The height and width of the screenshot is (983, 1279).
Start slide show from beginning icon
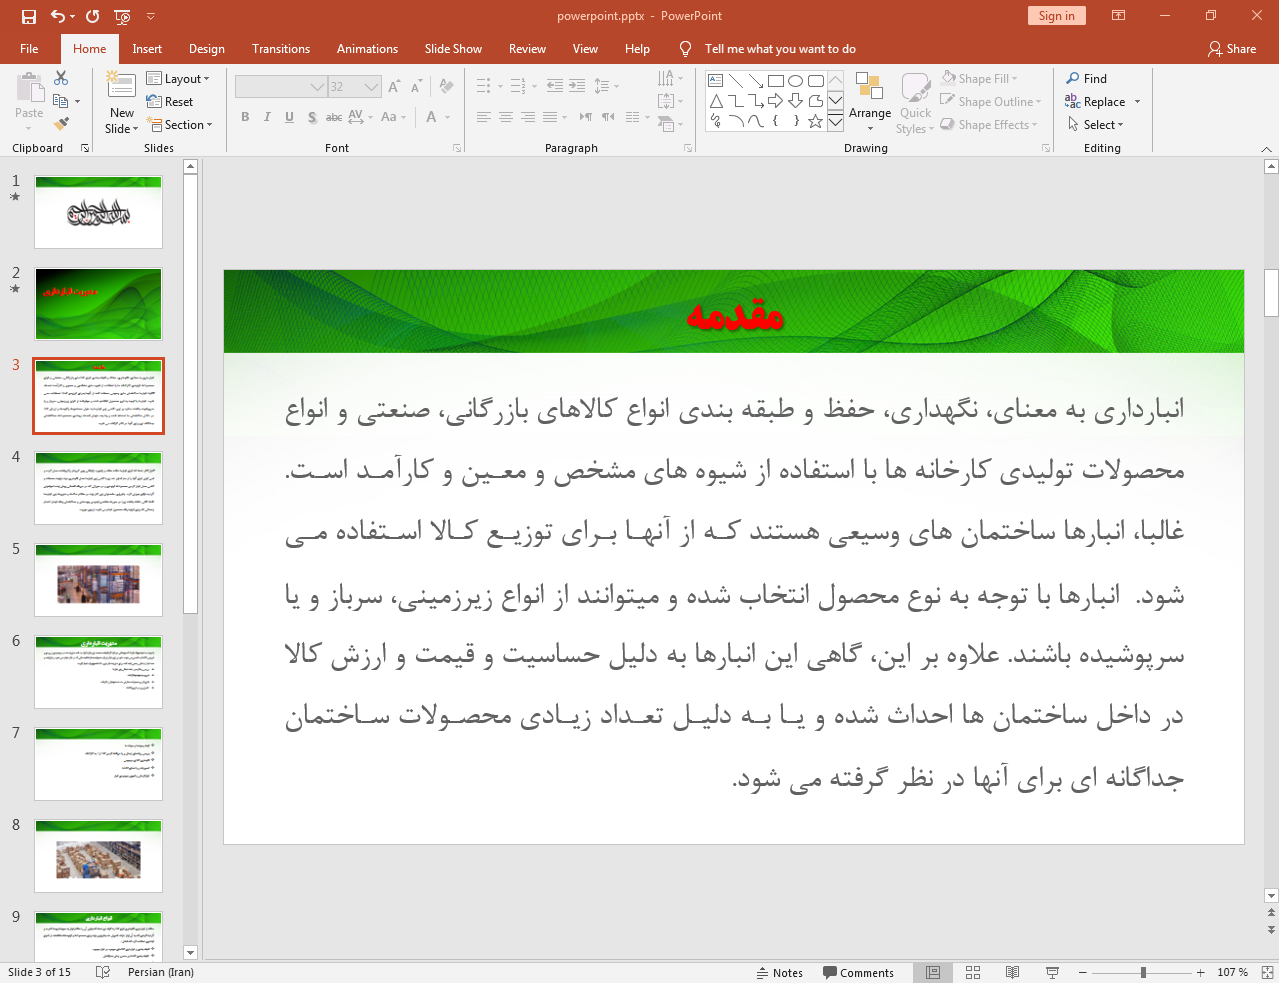(123, 16)
